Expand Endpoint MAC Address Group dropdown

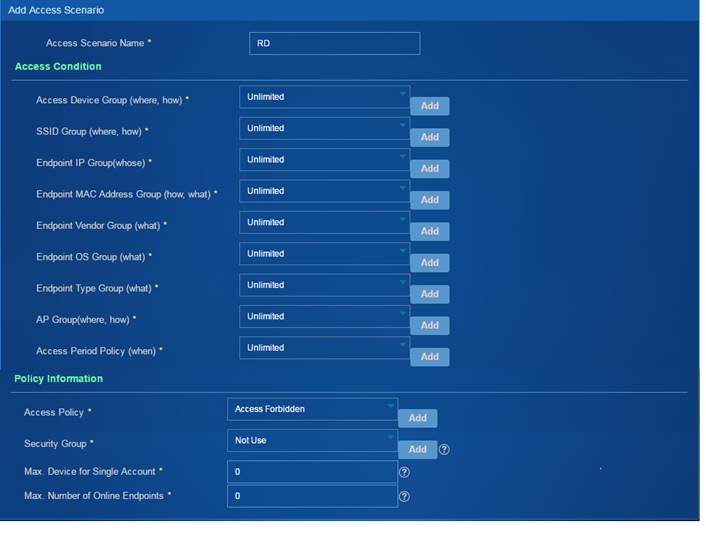324,191
